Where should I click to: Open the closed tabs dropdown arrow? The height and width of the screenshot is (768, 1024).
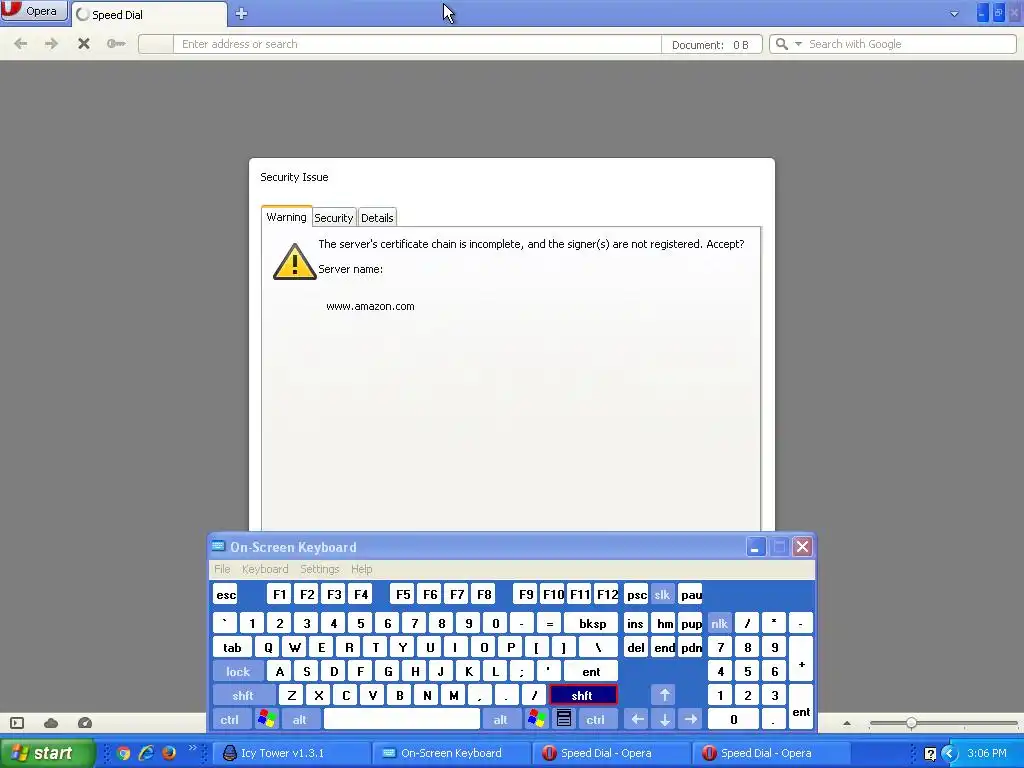coord(954,14)
